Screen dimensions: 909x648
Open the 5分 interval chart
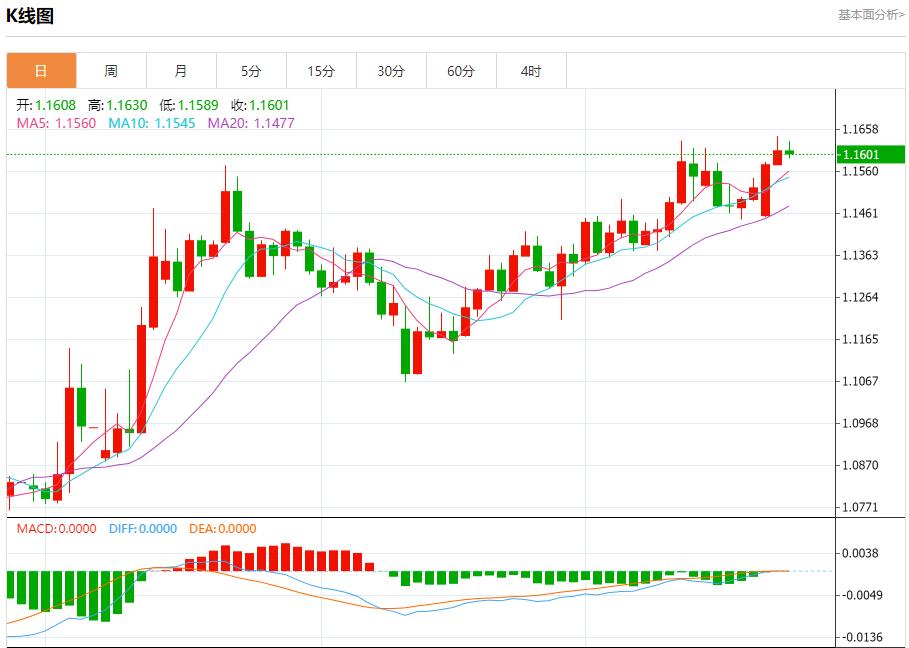coord(251,71)
